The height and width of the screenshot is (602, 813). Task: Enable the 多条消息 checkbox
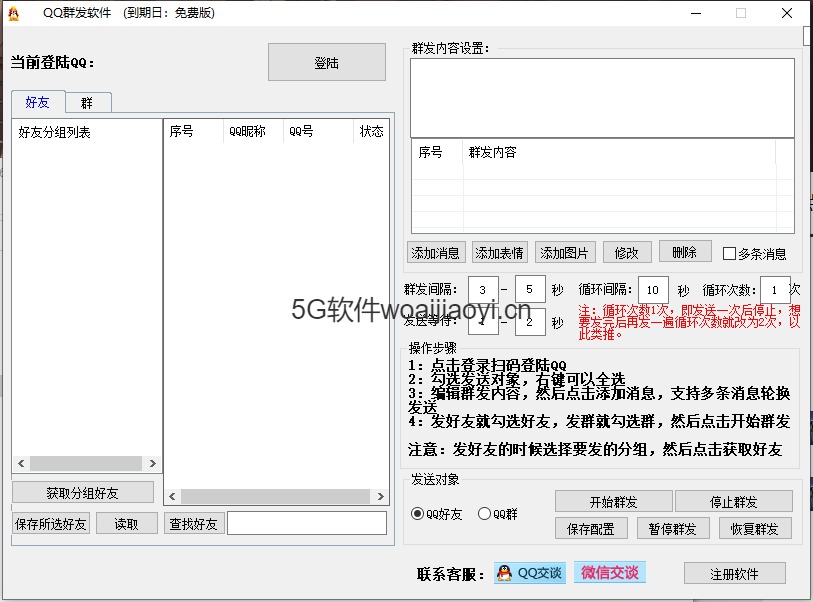point(729,254)
